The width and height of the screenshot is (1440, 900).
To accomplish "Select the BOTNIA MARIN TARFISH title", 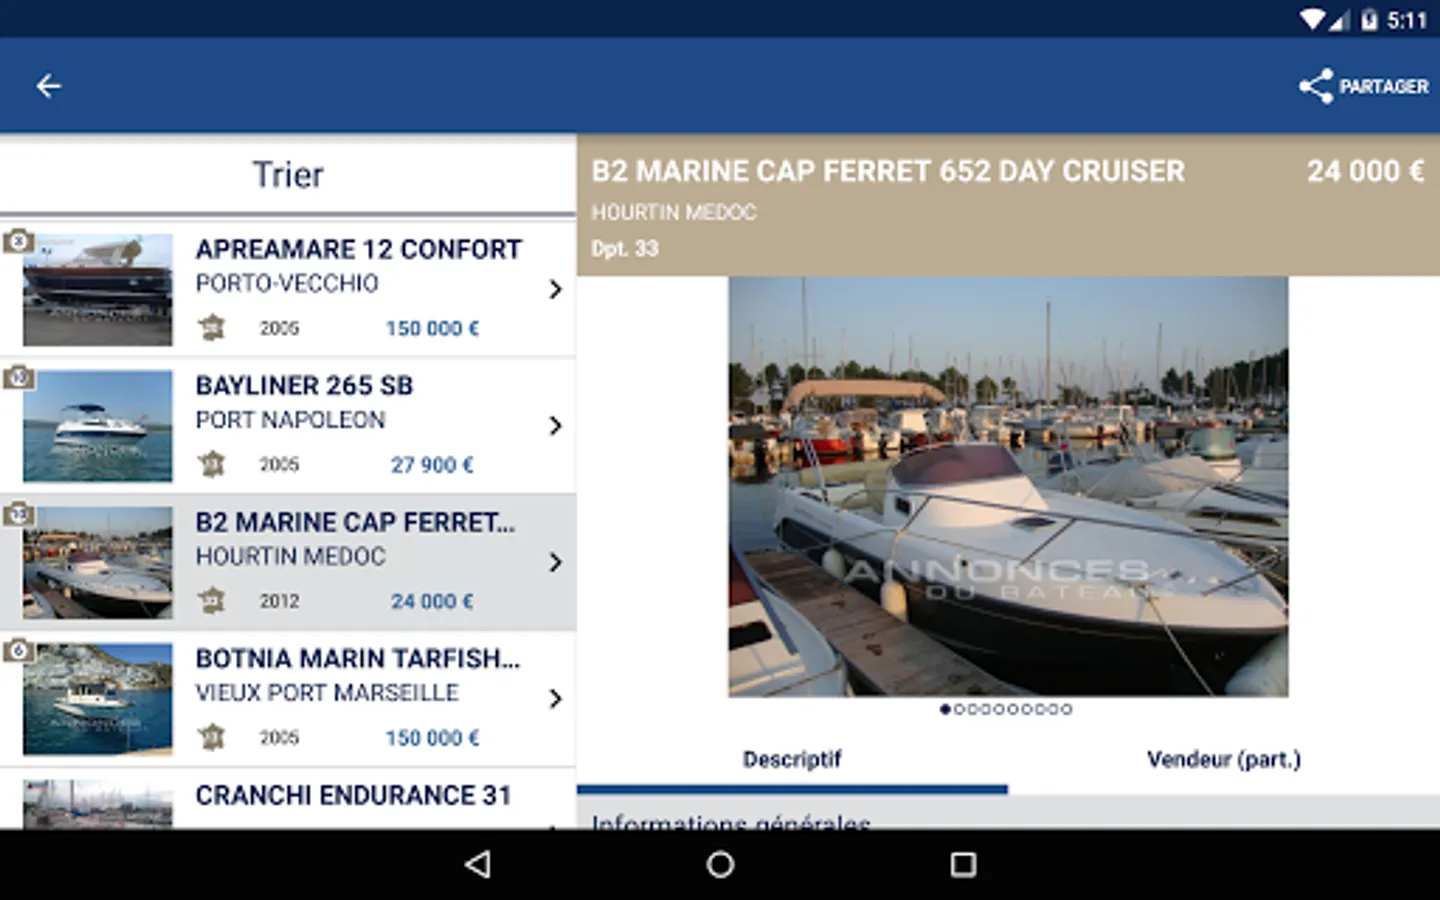I will [x=358, y=658].
